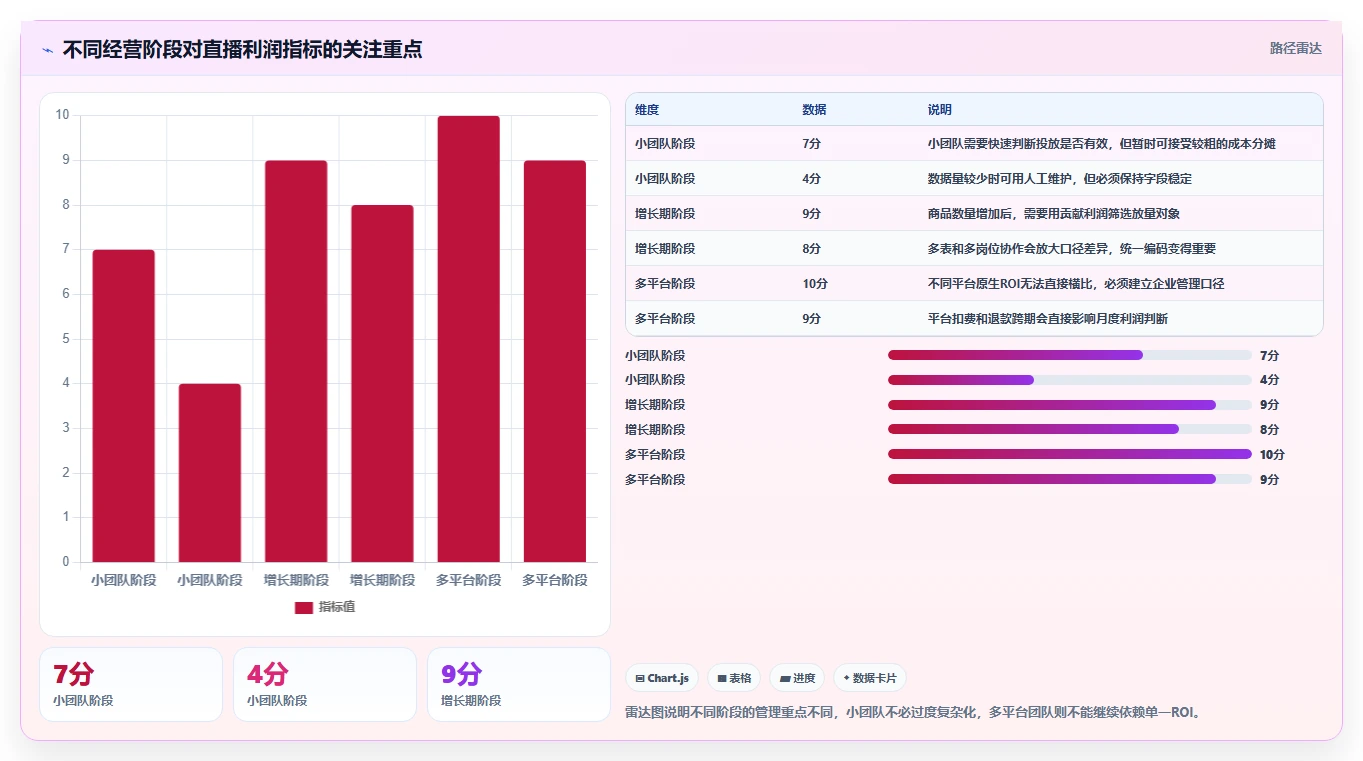Select the footer note starting 雷达图说明不同阶段
The width and height of the screenshot is (1363, 761).
pyautogui.click(x=913, y=713)
